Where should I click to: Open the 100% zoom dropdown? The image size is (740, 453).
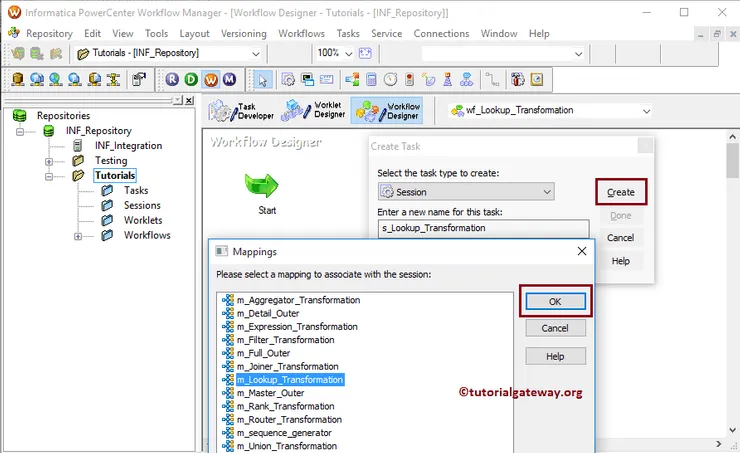(349, 53)
